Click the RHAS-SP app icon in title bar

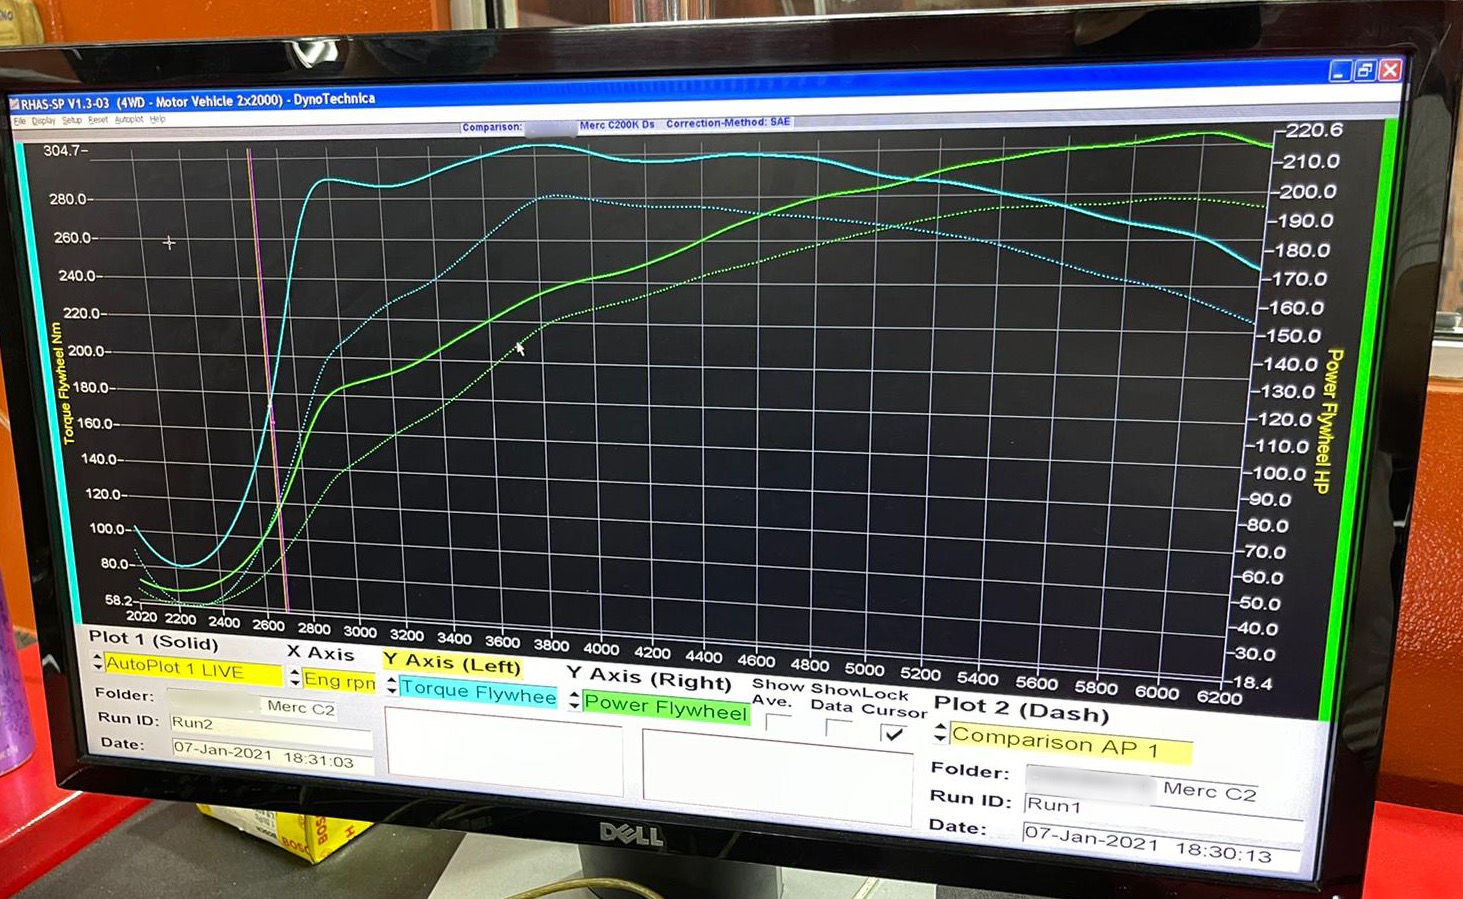(x=14, y=104)
